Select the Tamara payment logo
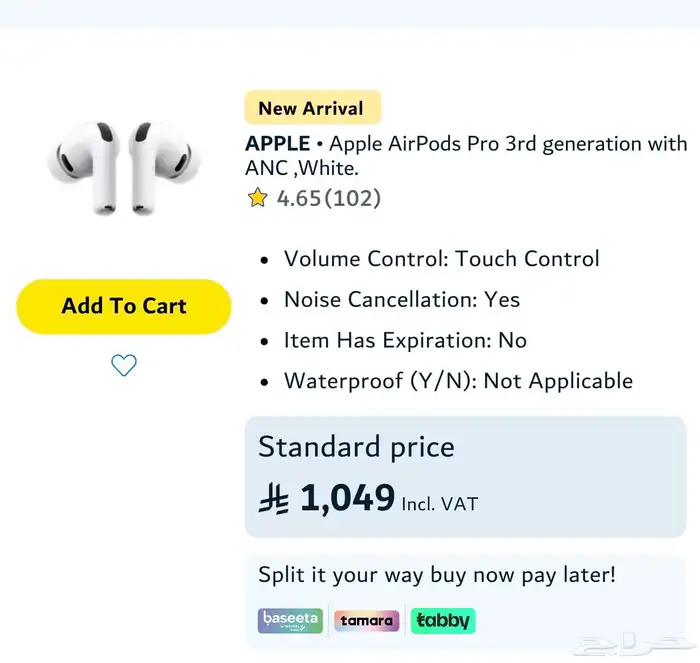 click(366, 621)
